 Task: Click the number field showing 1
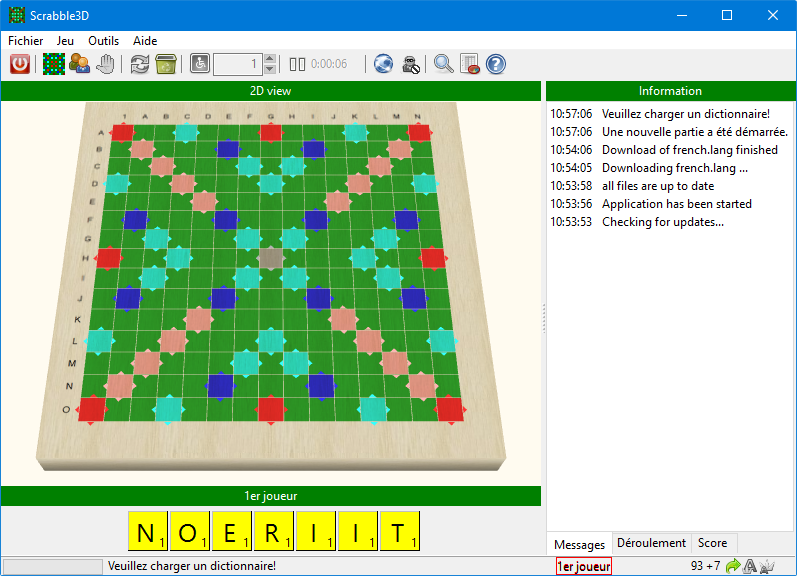click(x=238, y=64)
